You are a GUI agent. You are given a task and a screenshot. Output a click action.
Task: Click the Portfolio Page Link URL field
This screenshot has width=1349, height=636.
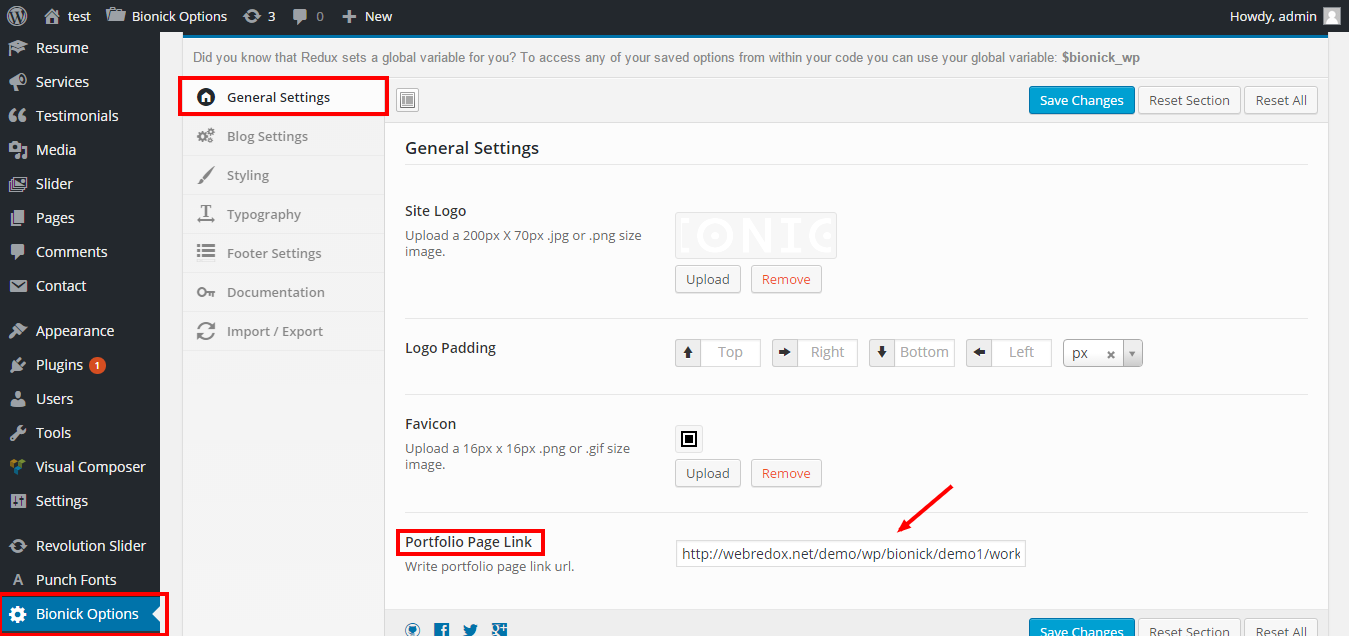coord(851,553)
